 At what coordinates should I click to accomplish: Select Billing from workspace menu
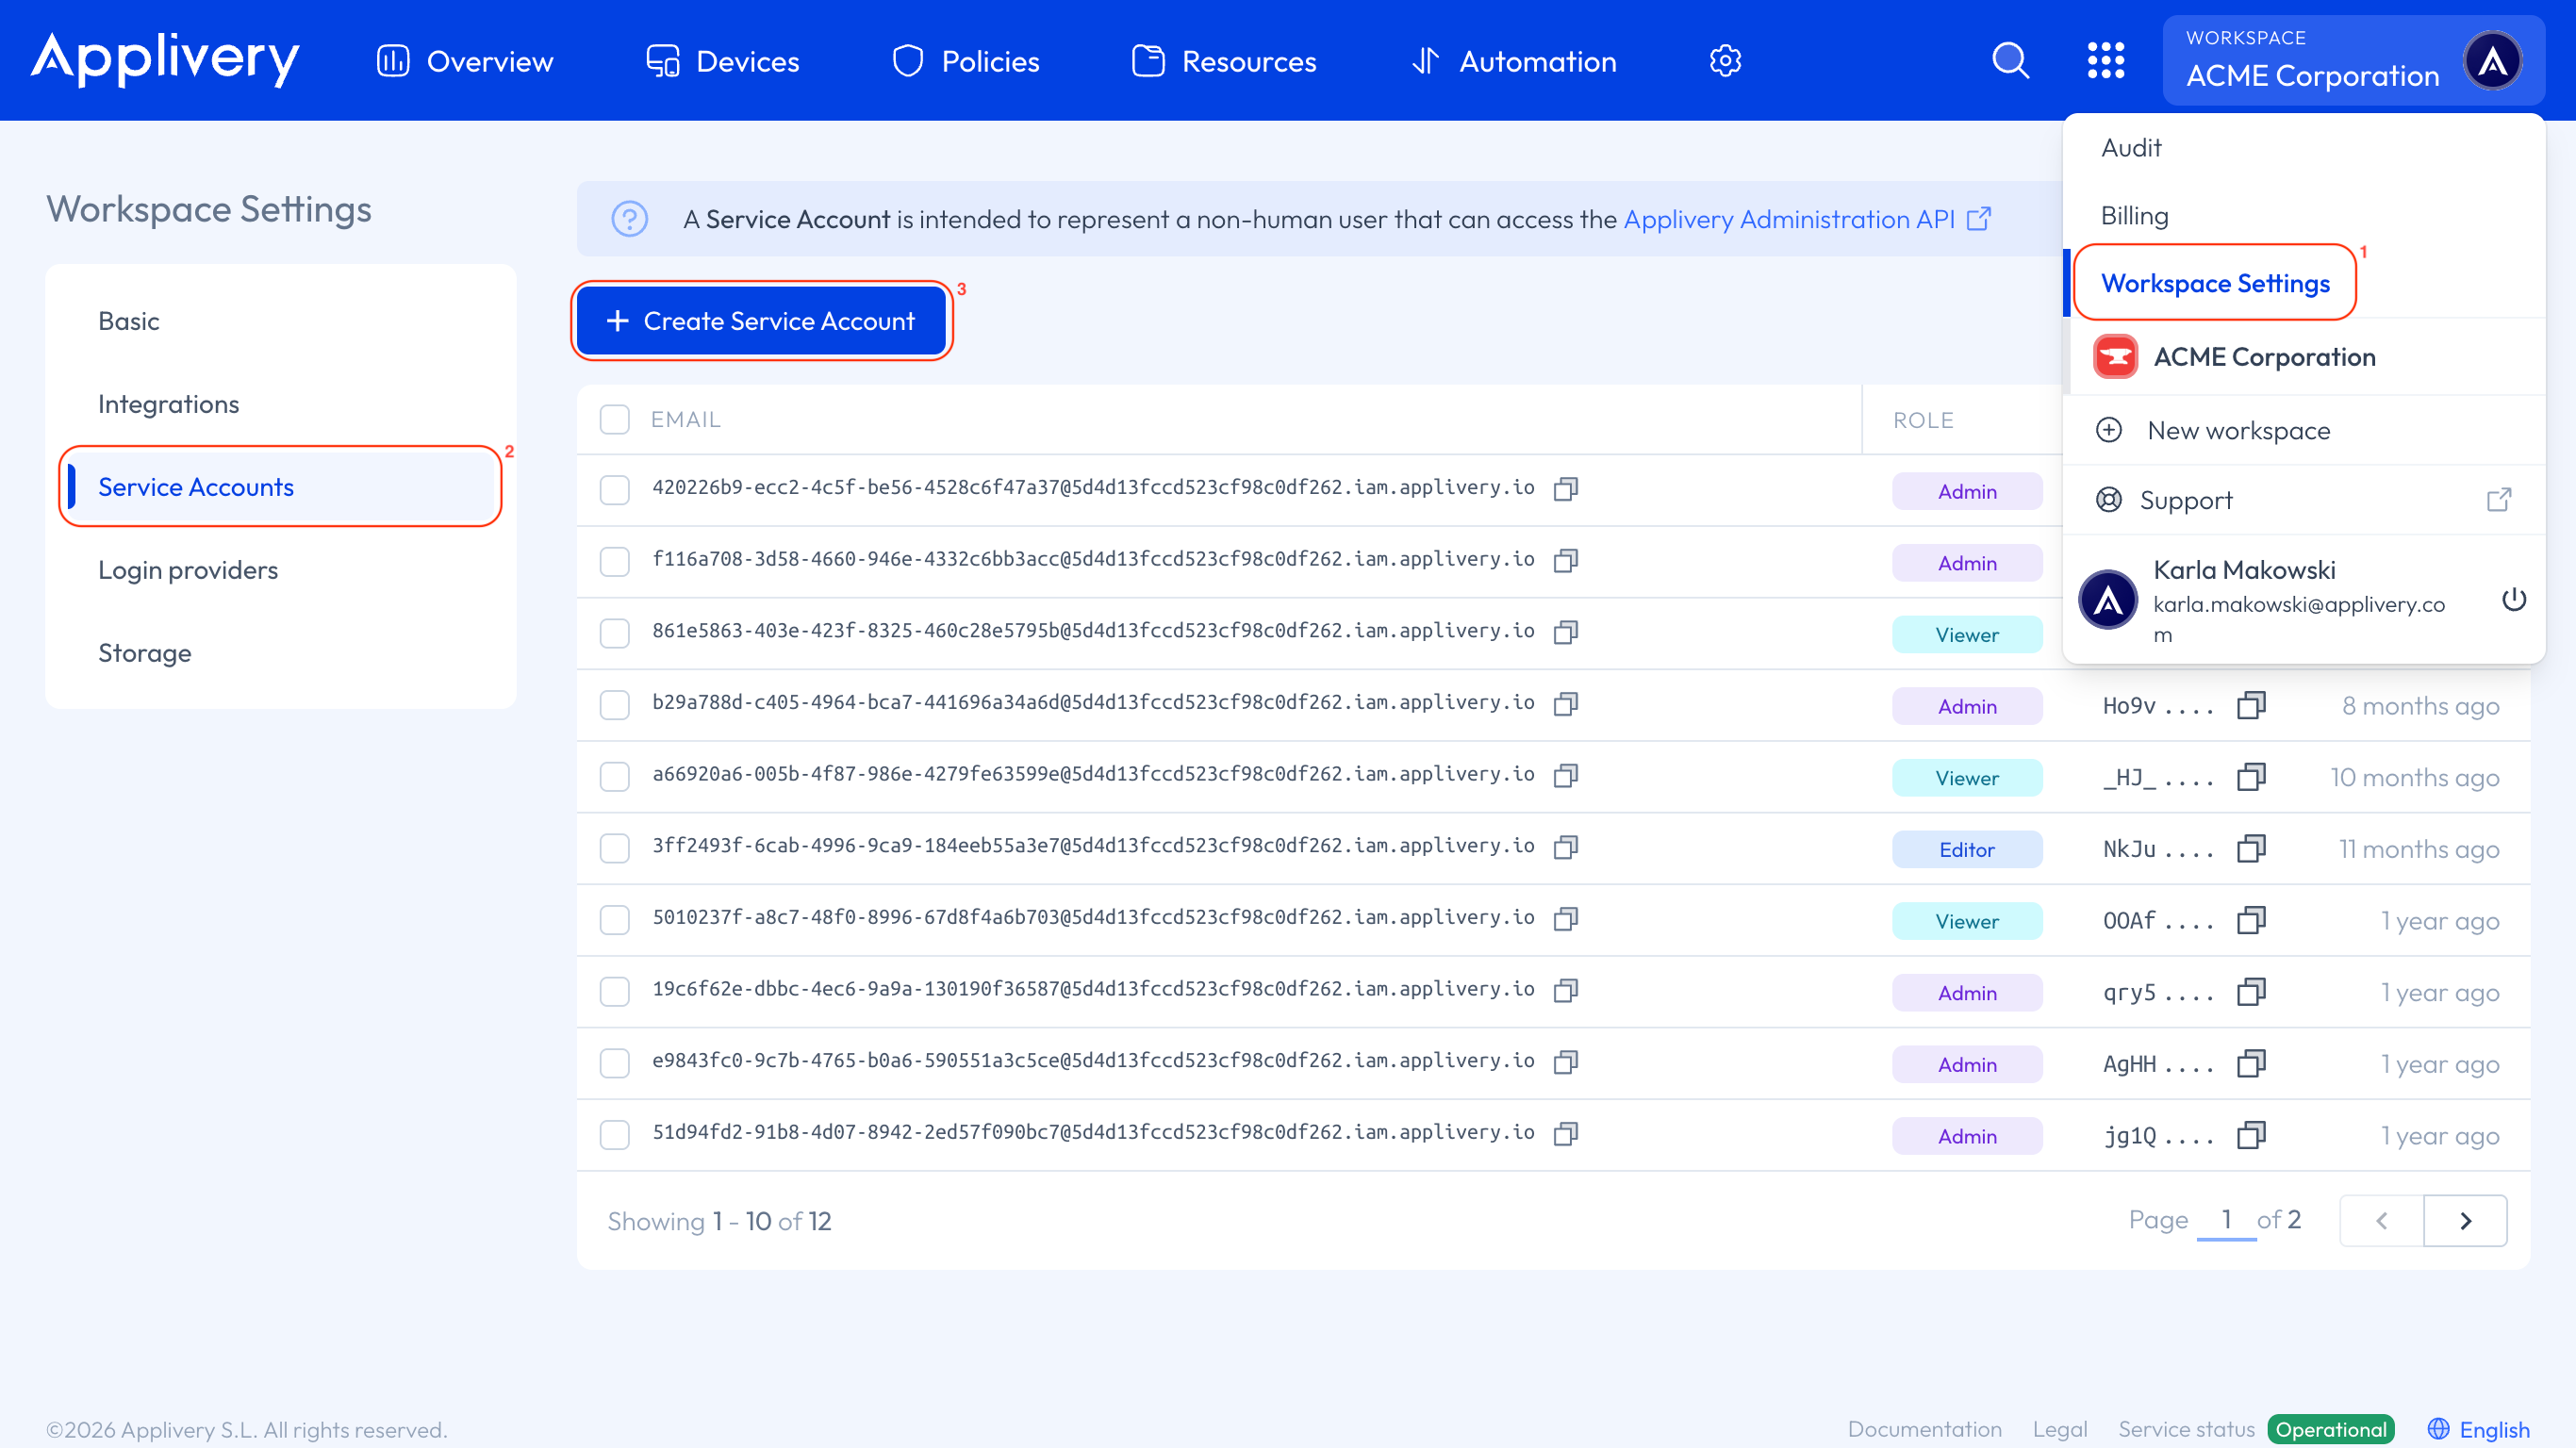click(2134, 216)
